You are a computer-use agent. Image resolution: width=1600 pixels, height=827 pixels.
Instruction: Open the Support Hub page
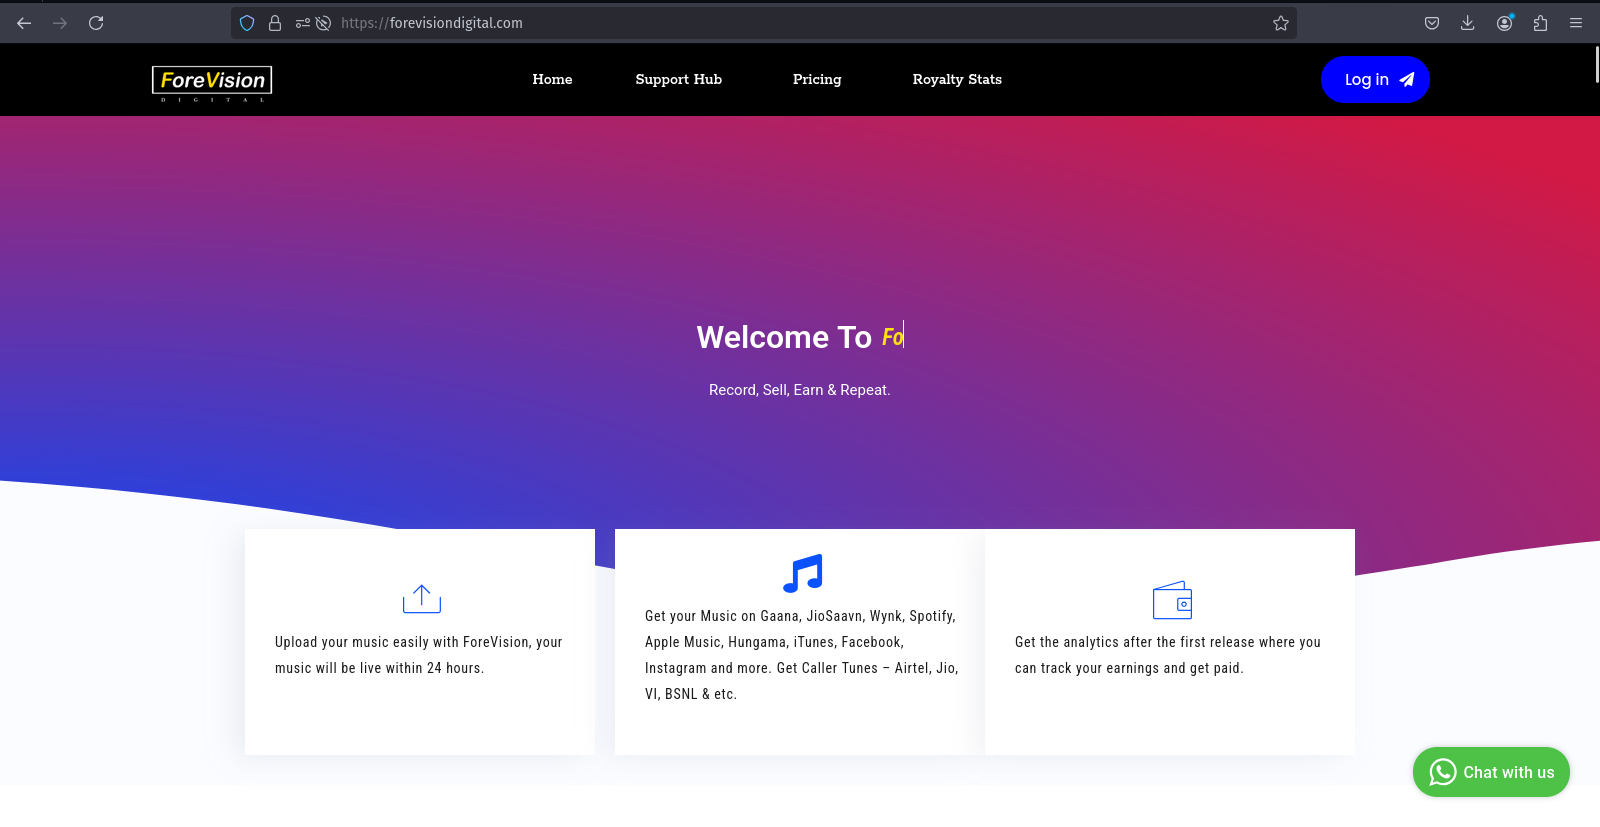(x=678, y=79)
